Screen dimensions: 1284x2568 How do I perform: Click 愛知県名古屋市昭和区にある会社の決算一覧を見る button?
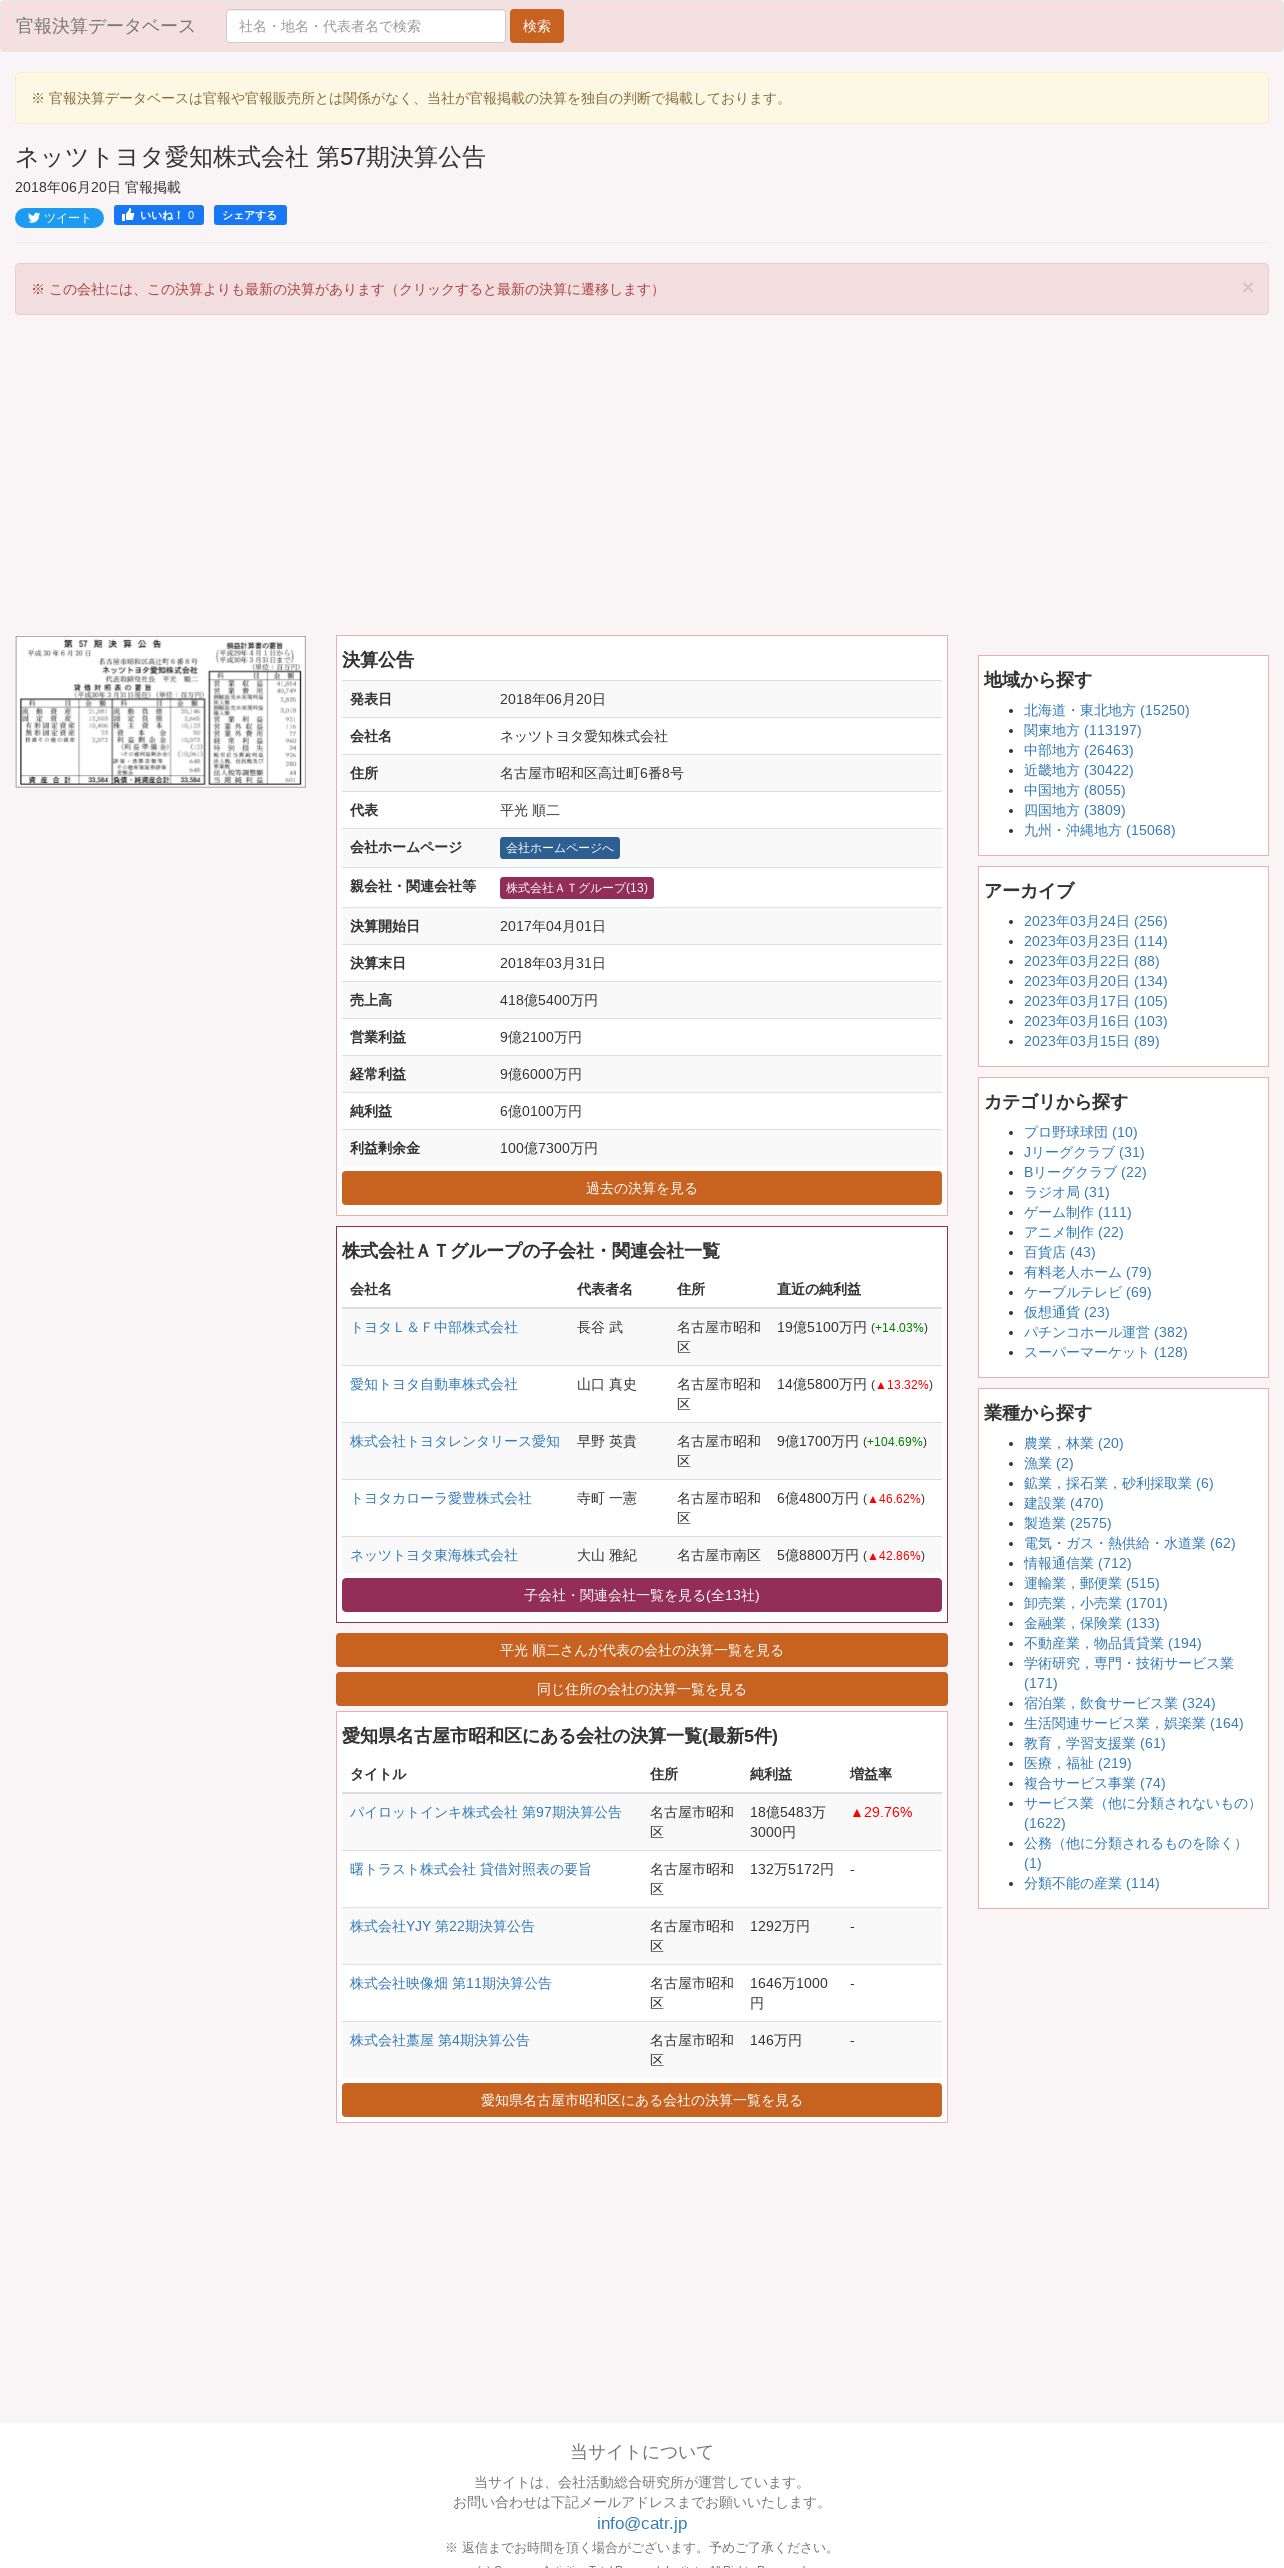pyautogui.click(x=642, y=2100)
